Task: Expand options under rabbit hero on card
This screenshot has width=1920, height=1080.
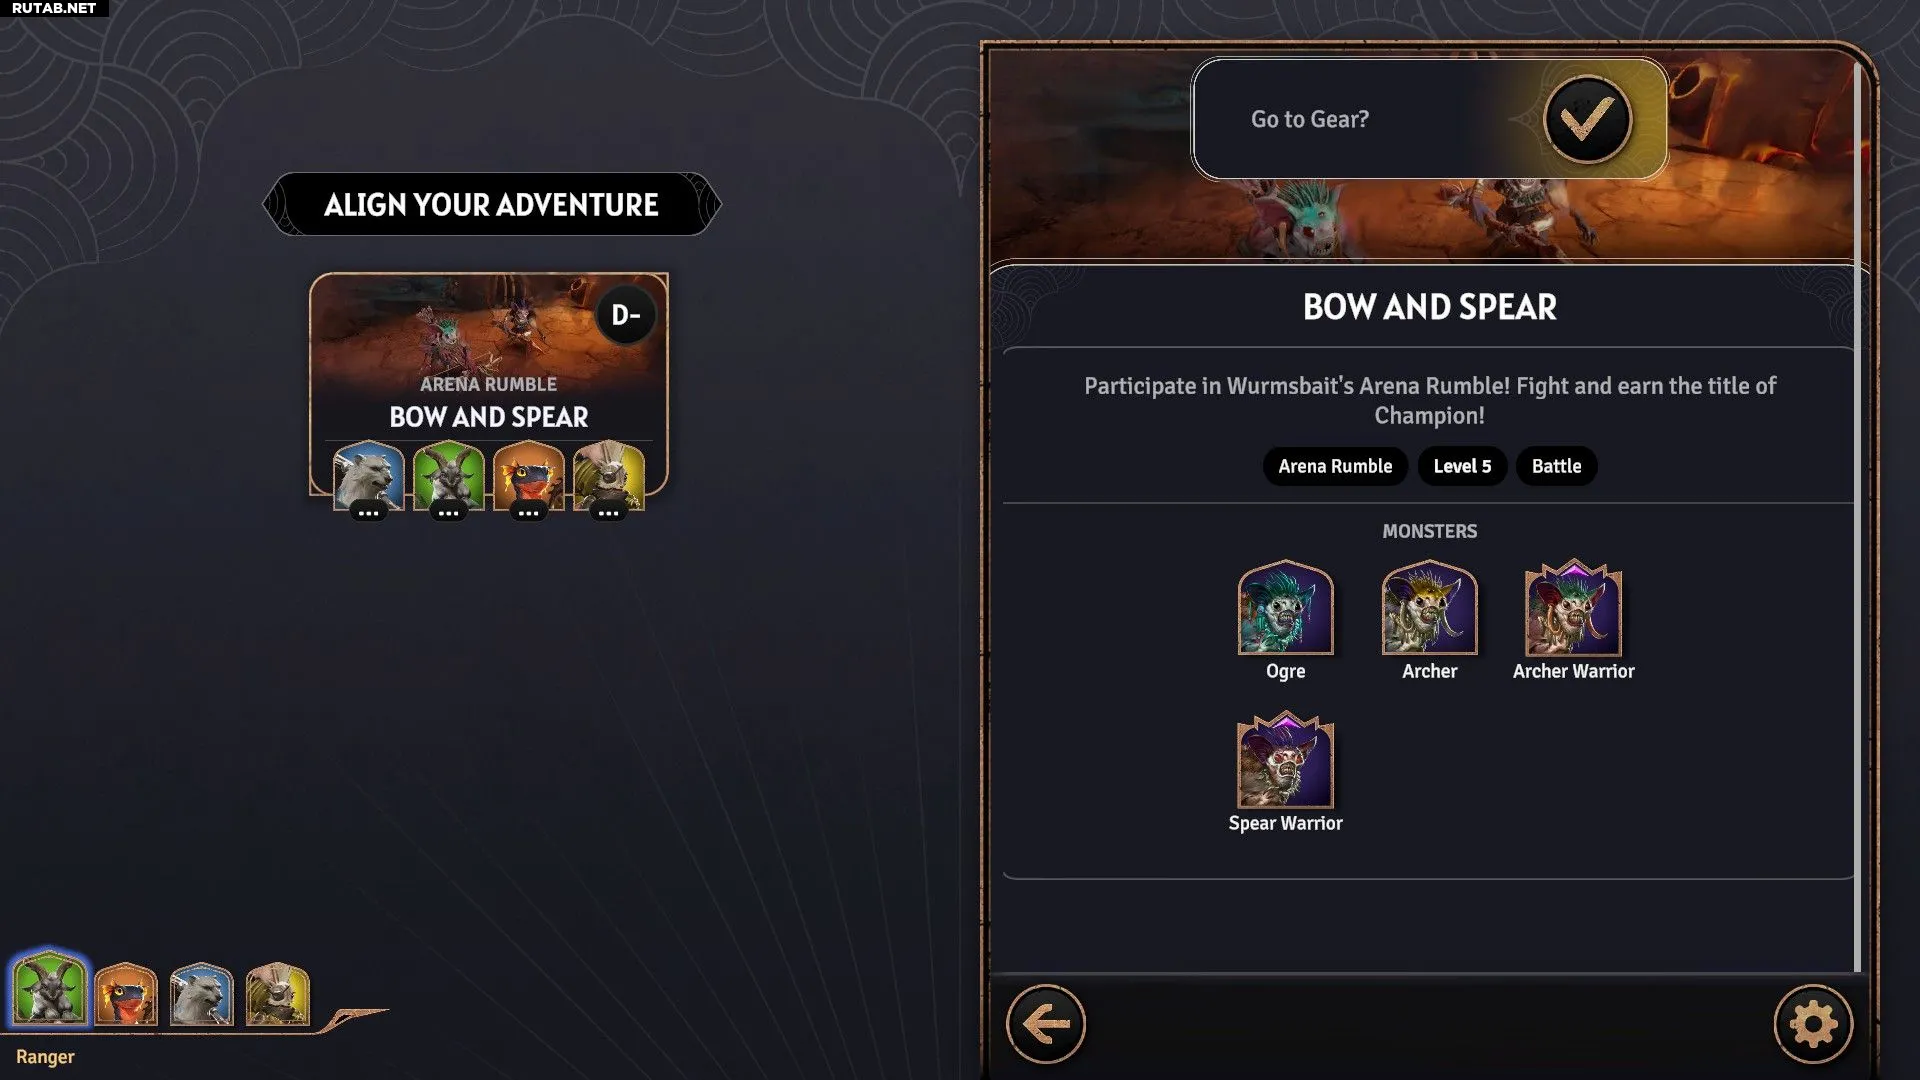Action: click(x=608, y=513)
